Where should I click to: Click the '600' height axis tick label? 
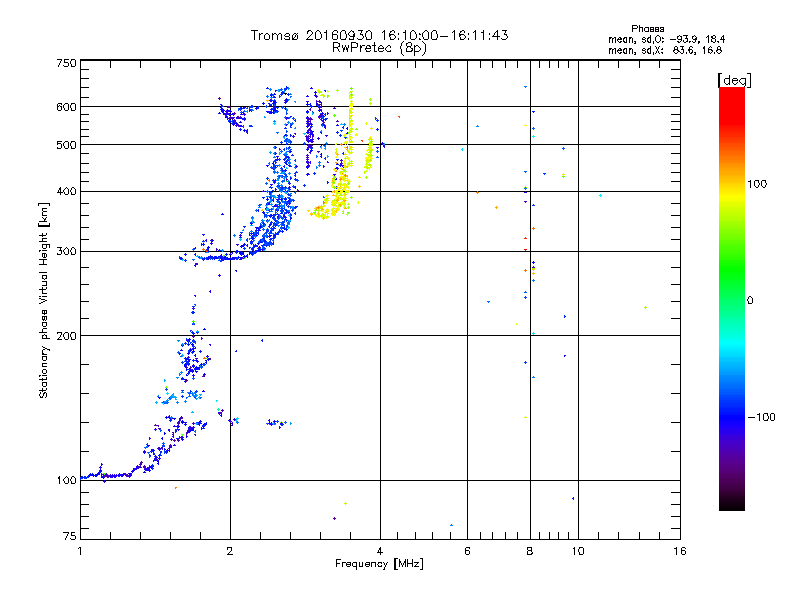pyautogui.click(x=66, y=107)
